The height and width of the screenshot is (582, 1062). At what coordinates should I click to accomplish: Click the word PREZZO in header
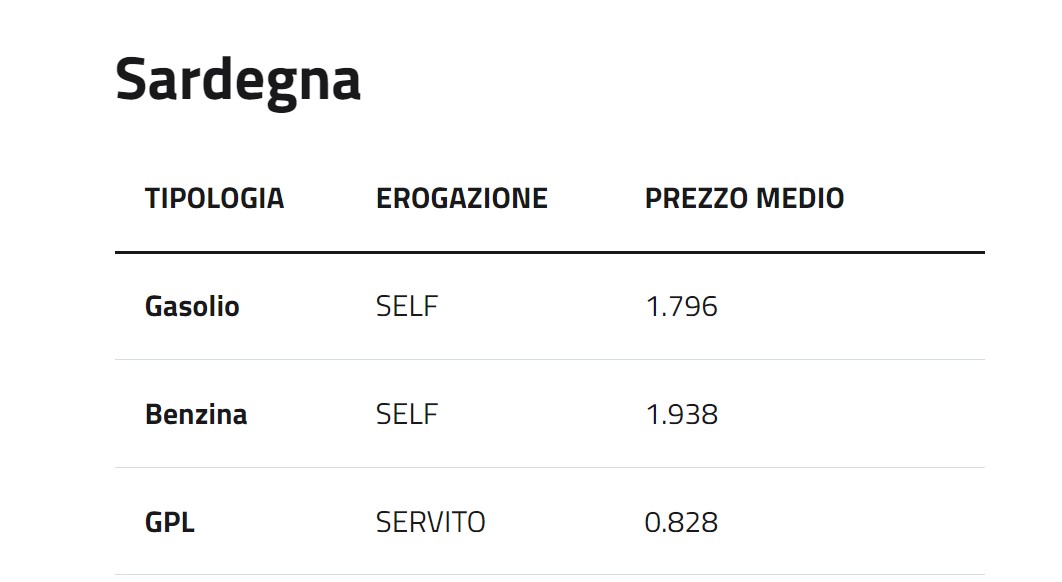(x=696, y=199)
